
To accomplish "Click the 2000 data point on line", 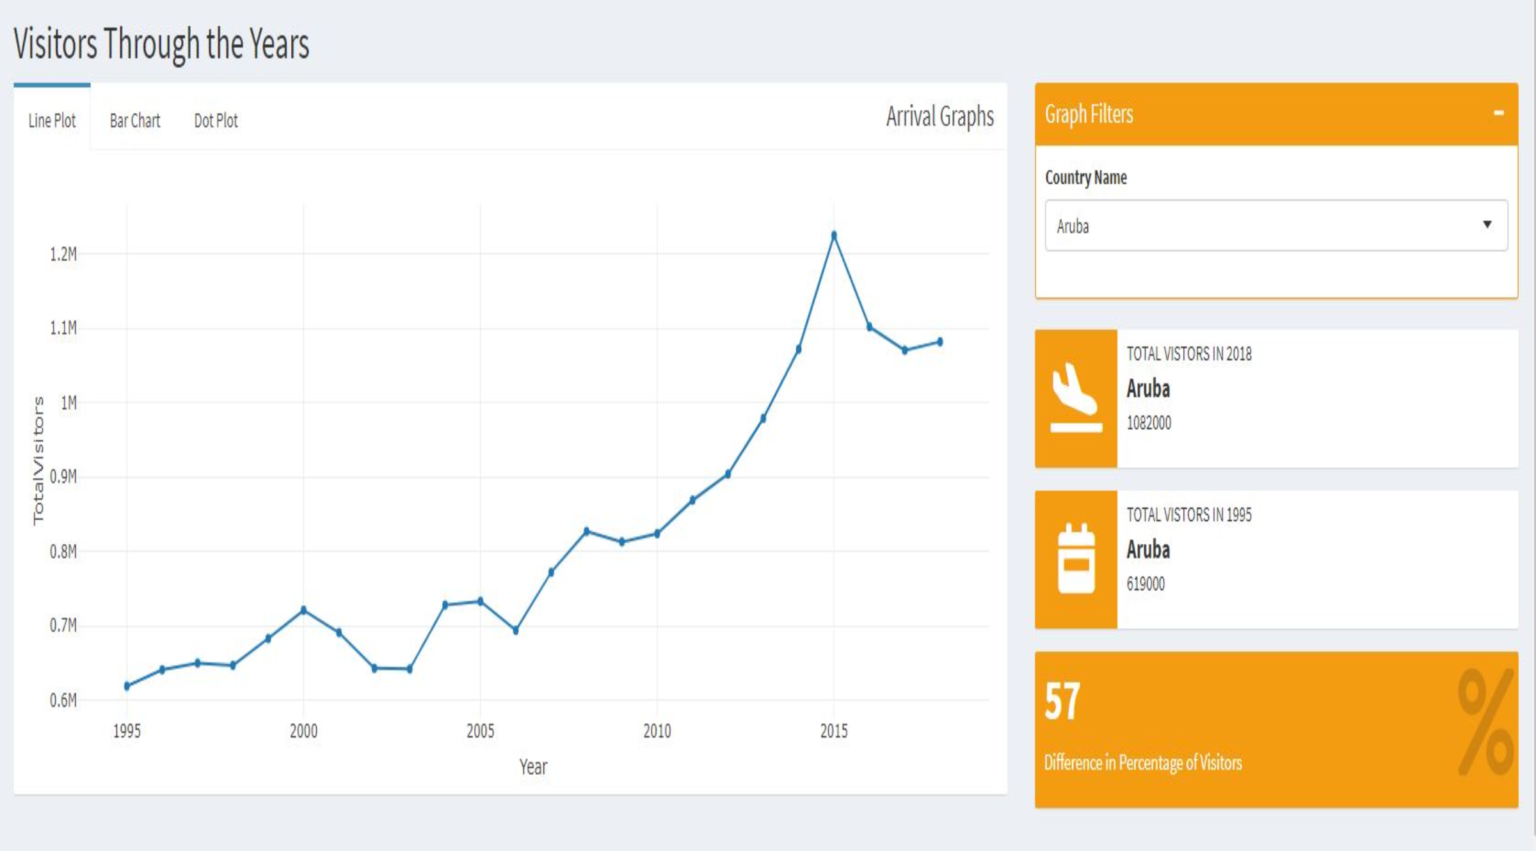I will tap(304, 610).
